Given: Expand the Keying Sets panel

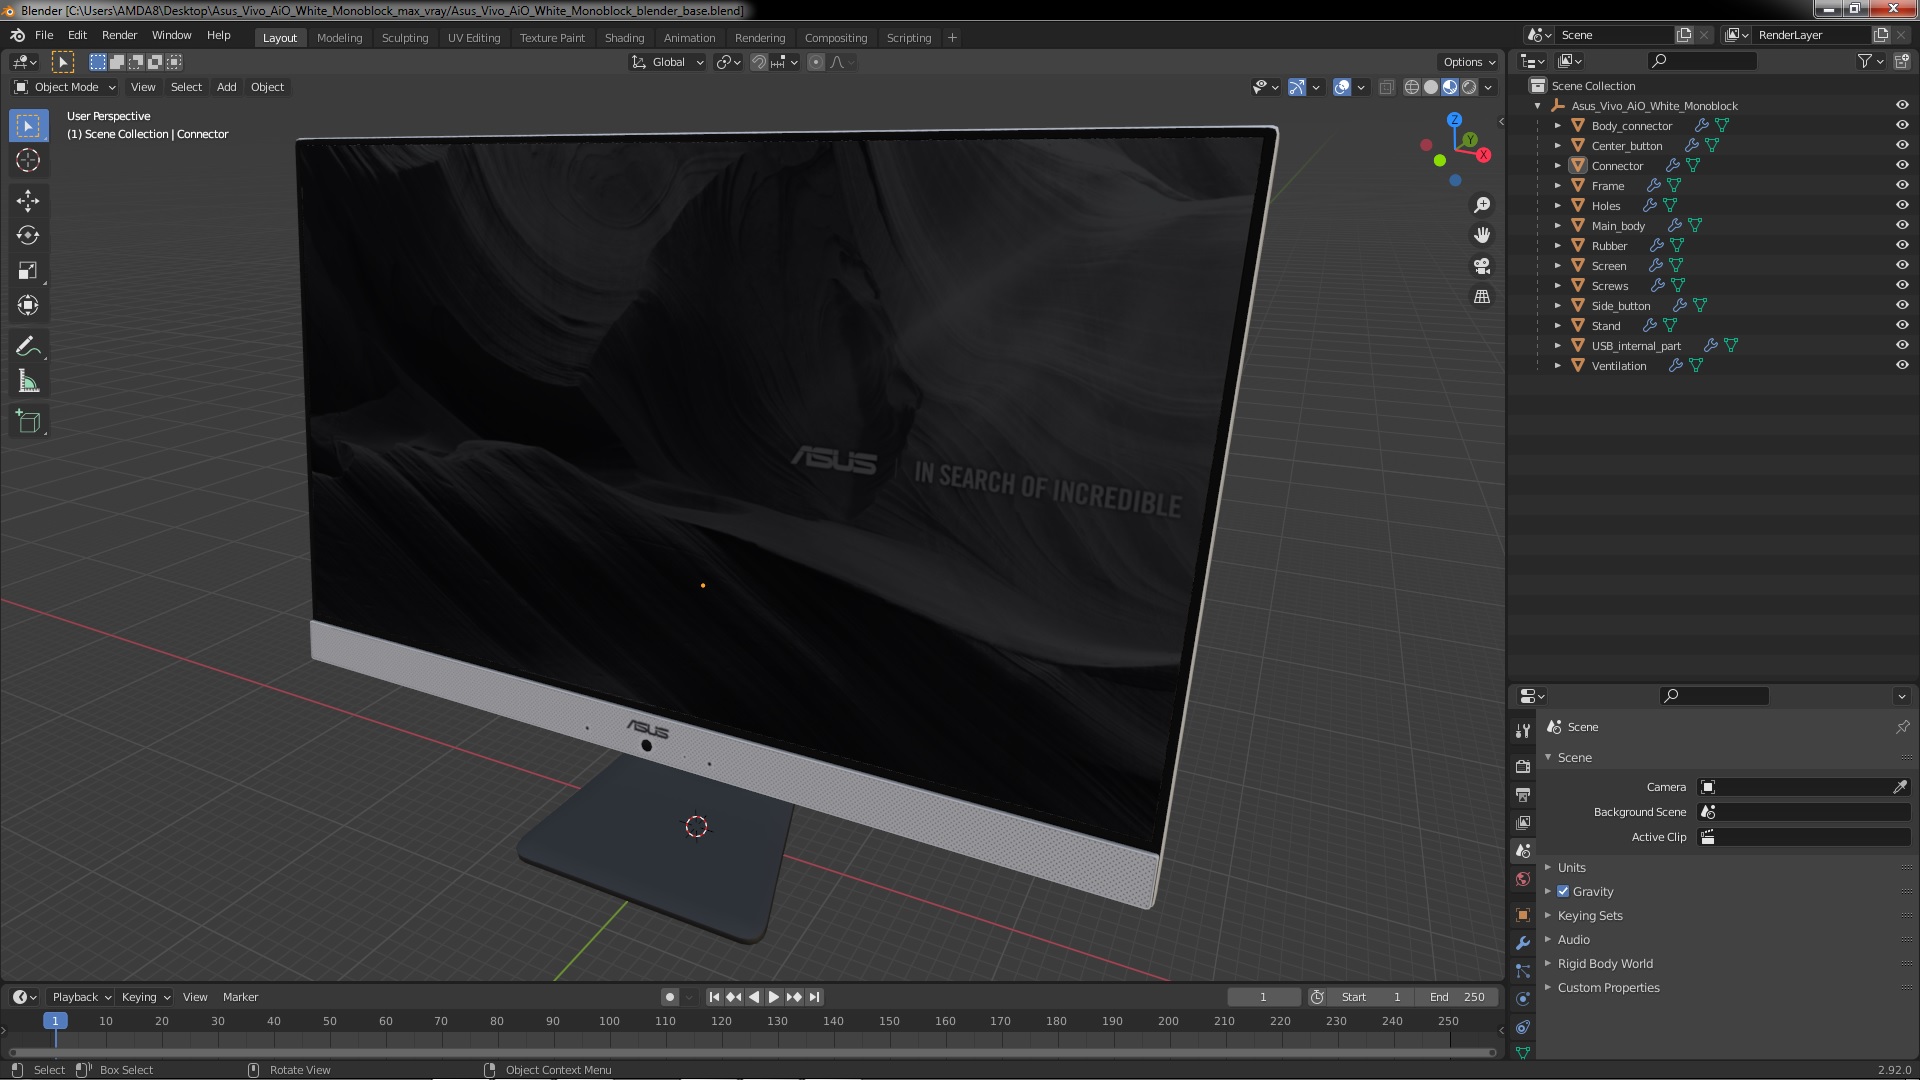Looking at the screenshot, I should 1589,916.
